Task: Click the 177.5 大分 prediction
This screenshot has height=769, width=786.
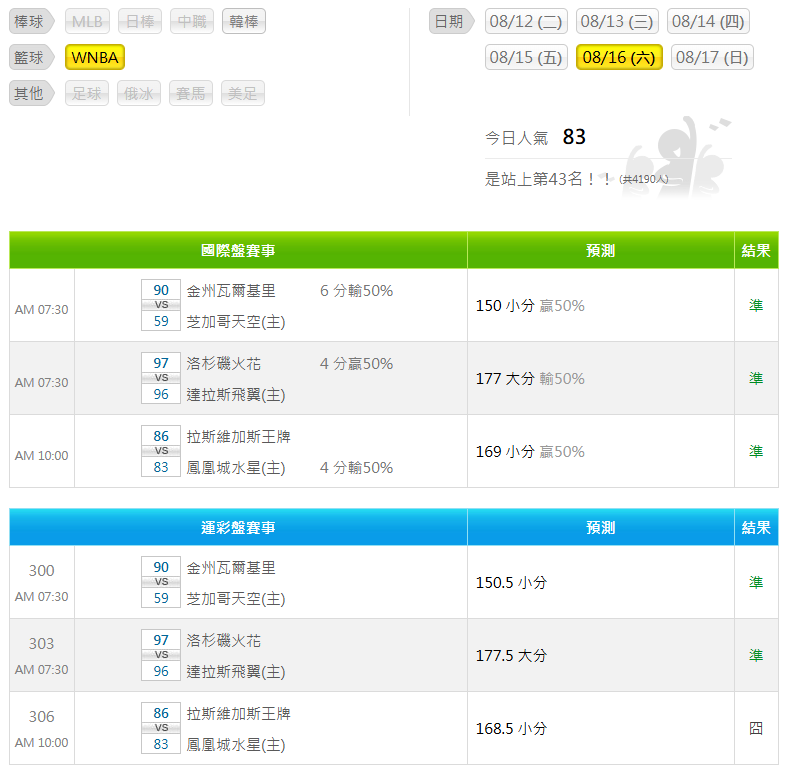Action: [x=511, y=656]
